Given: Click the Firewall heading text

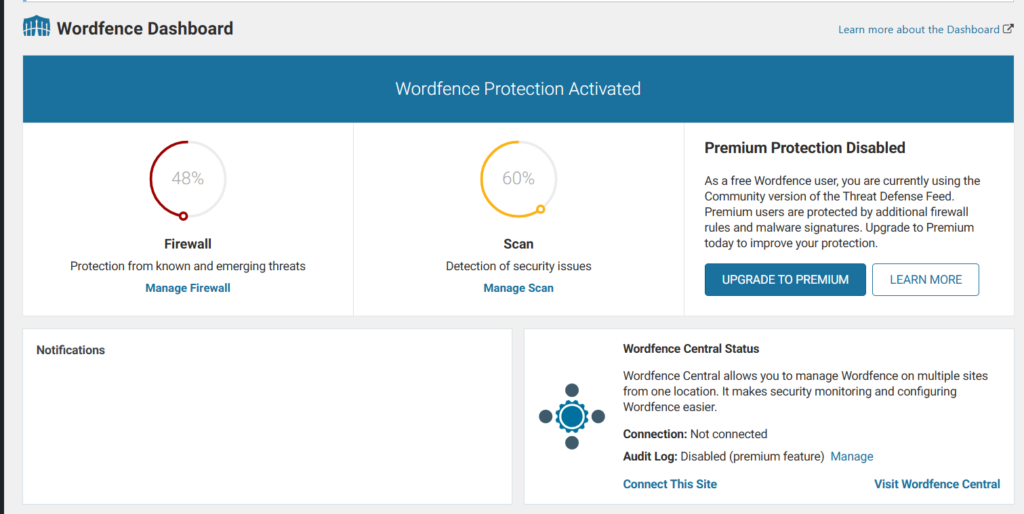Looking at the screenshot, I should (188, 244).
